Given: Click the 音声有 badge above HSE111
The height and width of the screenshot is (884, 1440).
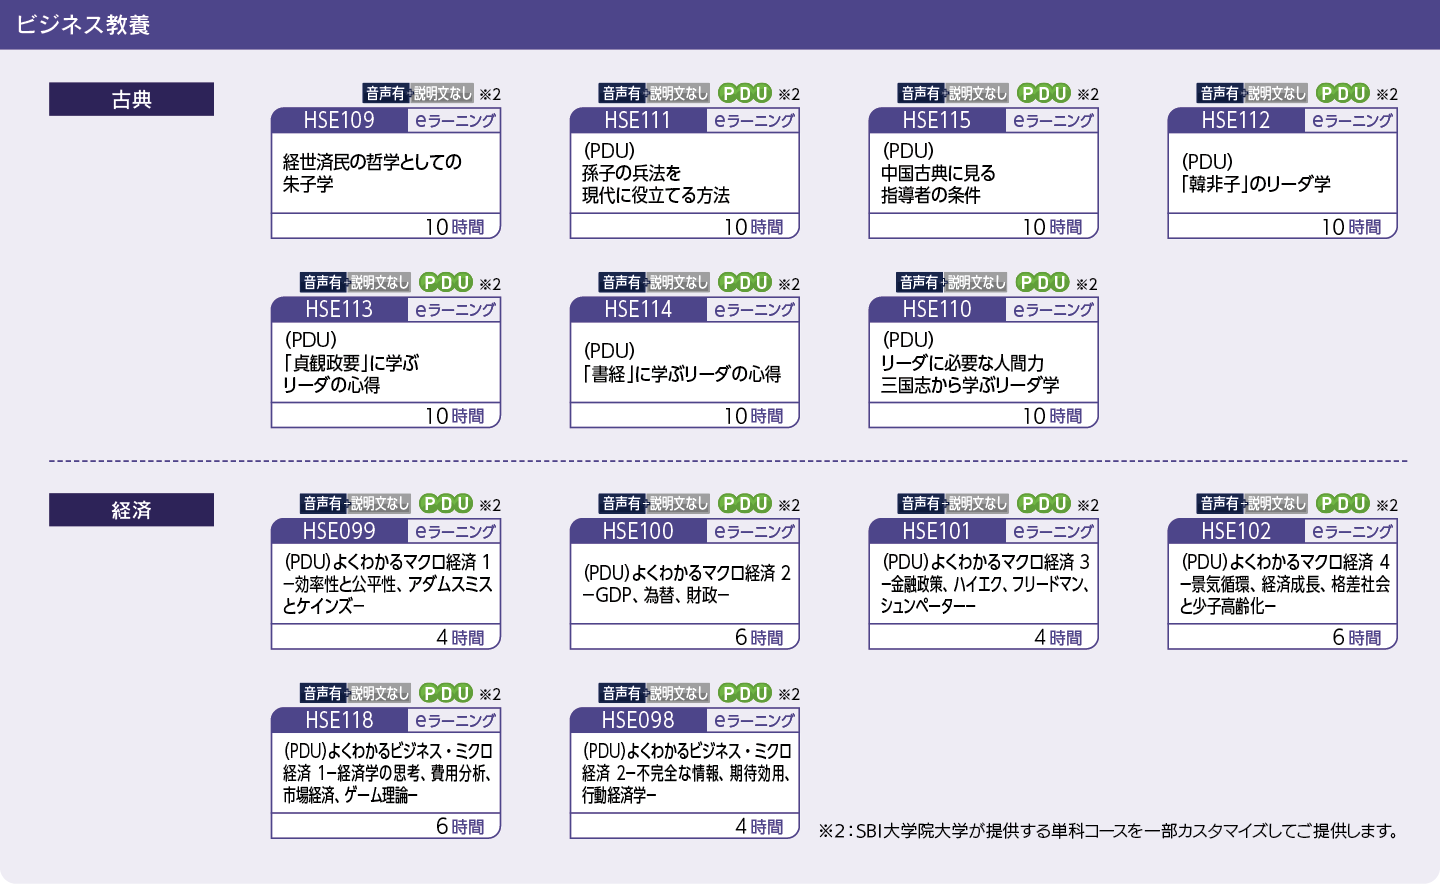Looking at the screenshot, I should coord(621,93).
